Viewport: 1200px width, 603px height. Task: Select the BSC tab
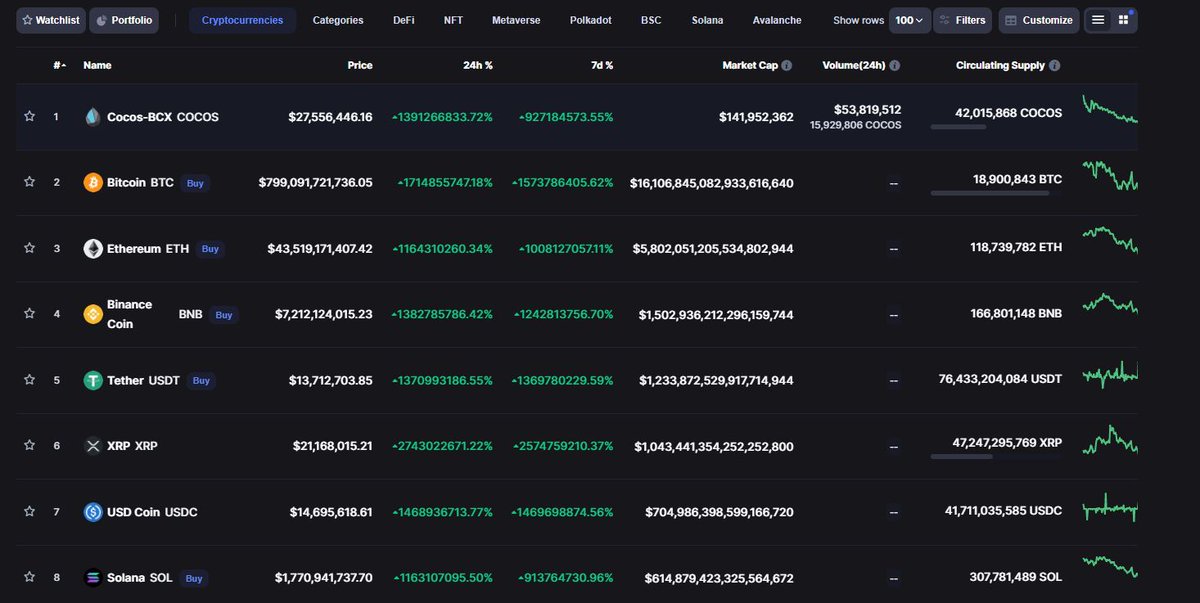[x=651, y=20]
